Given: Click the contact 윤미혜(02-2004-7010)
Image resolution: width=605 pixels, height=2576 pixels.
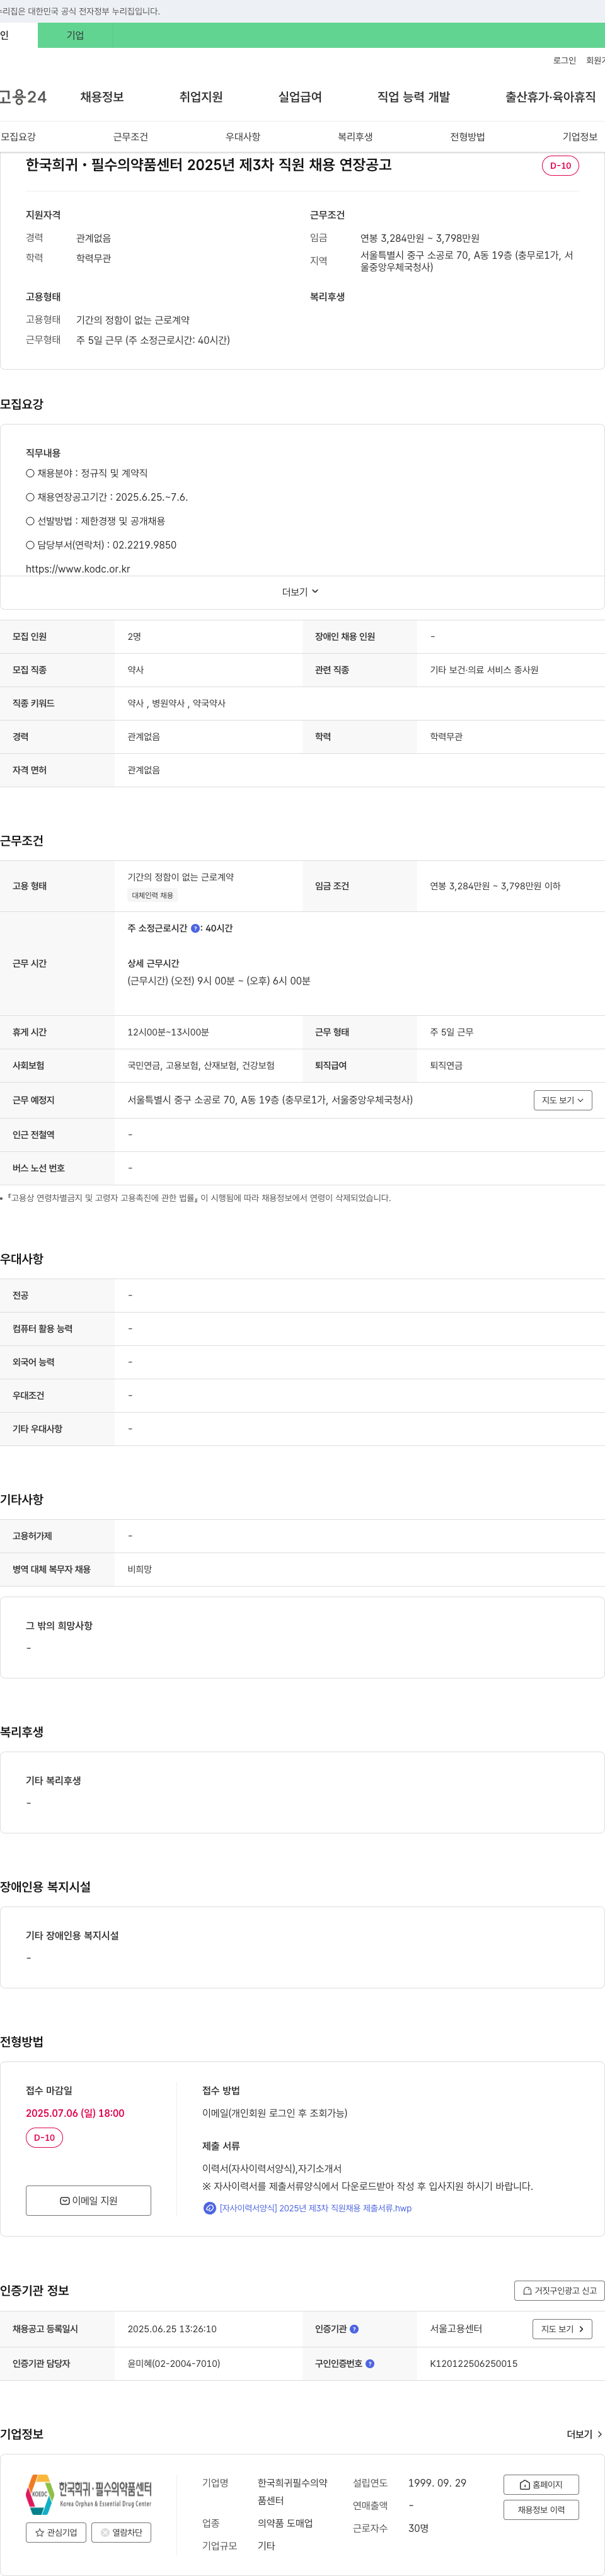Looking at the screenshot, I should 174,2364.
